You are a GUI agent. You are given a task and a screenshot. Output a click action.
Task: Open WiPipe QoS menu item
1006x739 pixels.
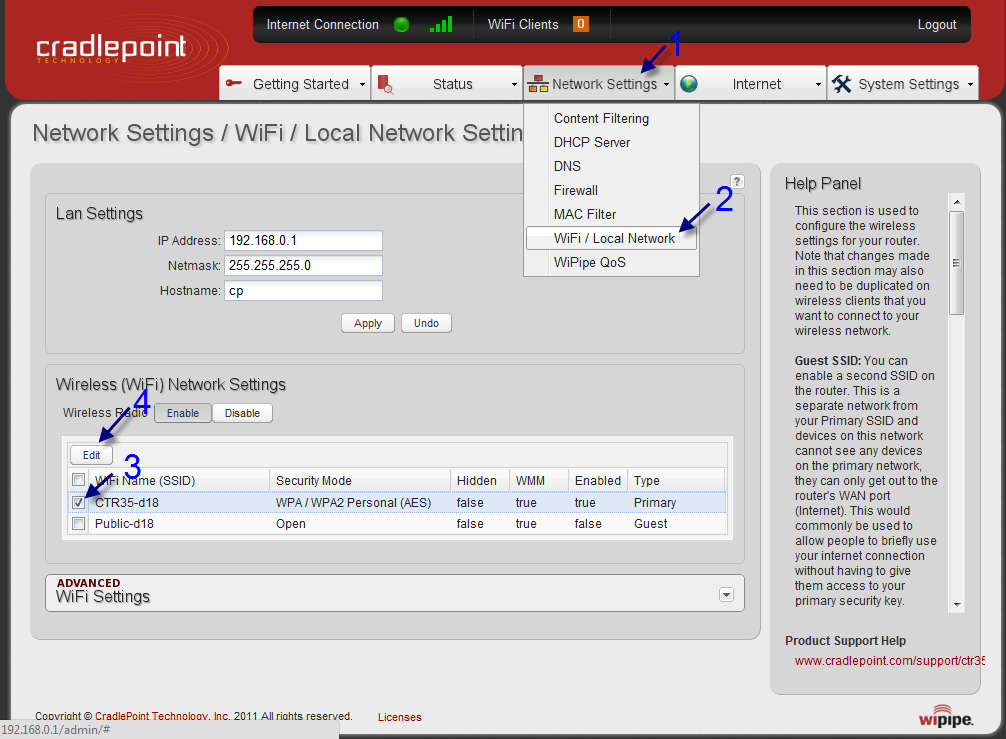(x=590, y=262)
